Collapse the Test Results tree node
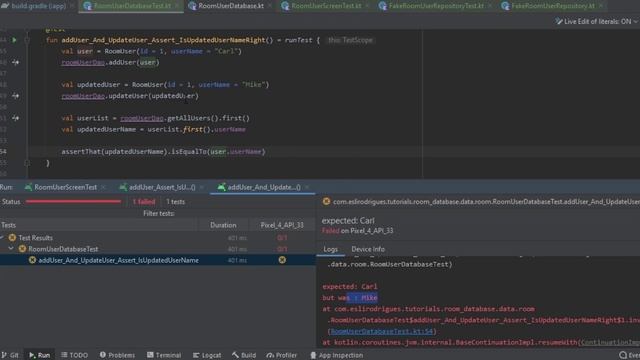The image size is (640, 360). pos(2,238)
